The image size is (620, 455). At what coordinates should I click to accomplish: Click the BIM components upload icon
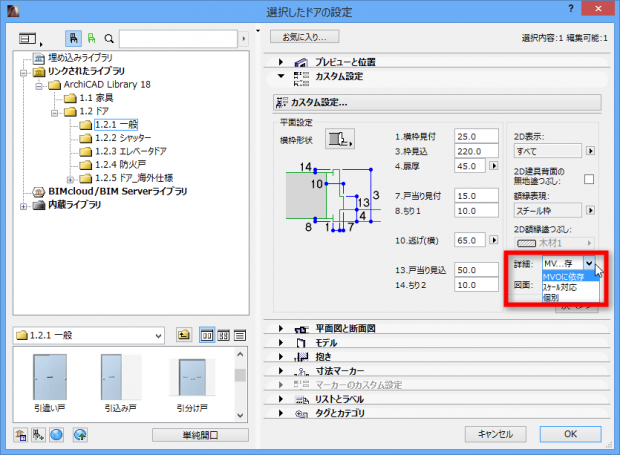click(x=80, y=435)
